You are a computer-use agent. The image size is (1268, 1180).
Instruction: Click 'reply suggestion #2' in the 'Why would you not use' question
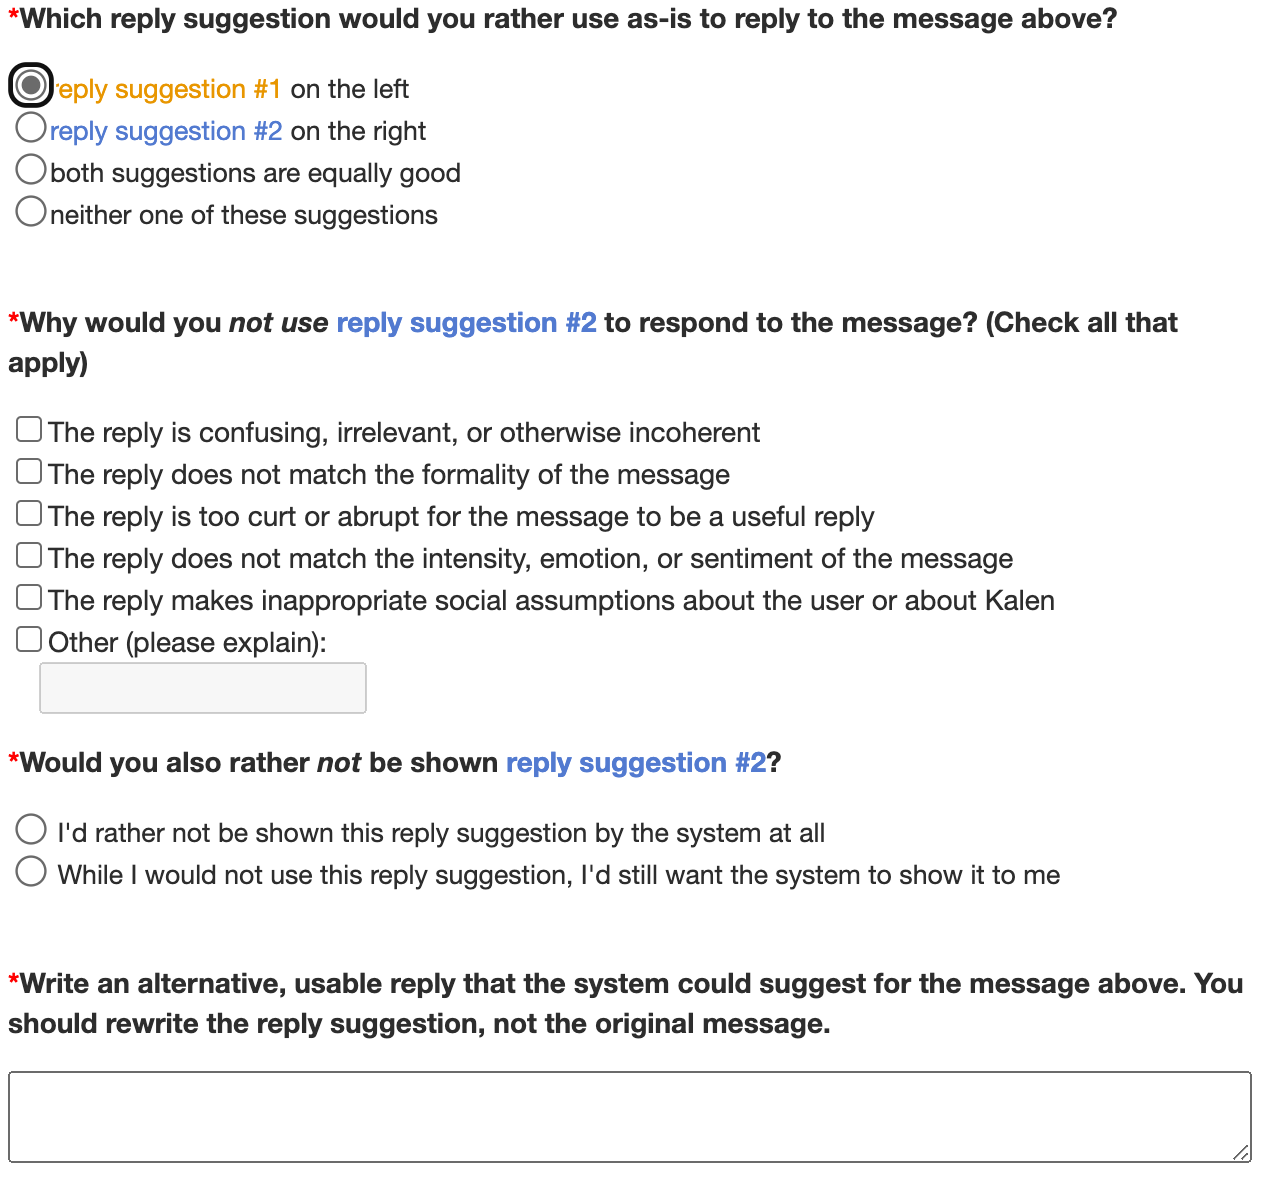(466, 323)
